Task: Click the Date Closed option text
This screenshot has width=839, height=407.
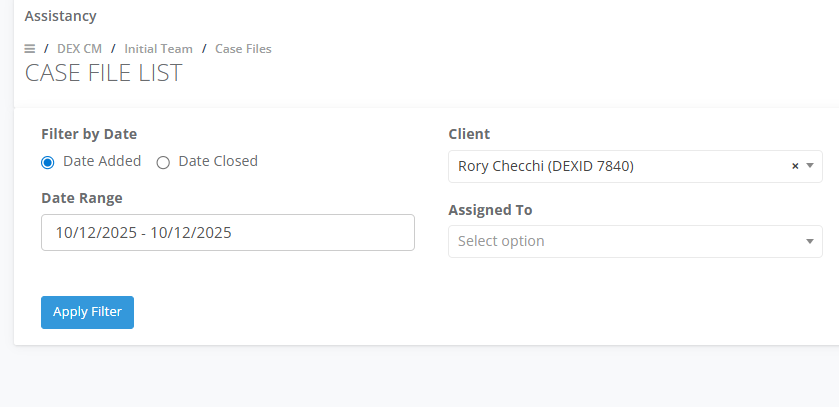Action: pyautogui.click(x=218, y=161)
